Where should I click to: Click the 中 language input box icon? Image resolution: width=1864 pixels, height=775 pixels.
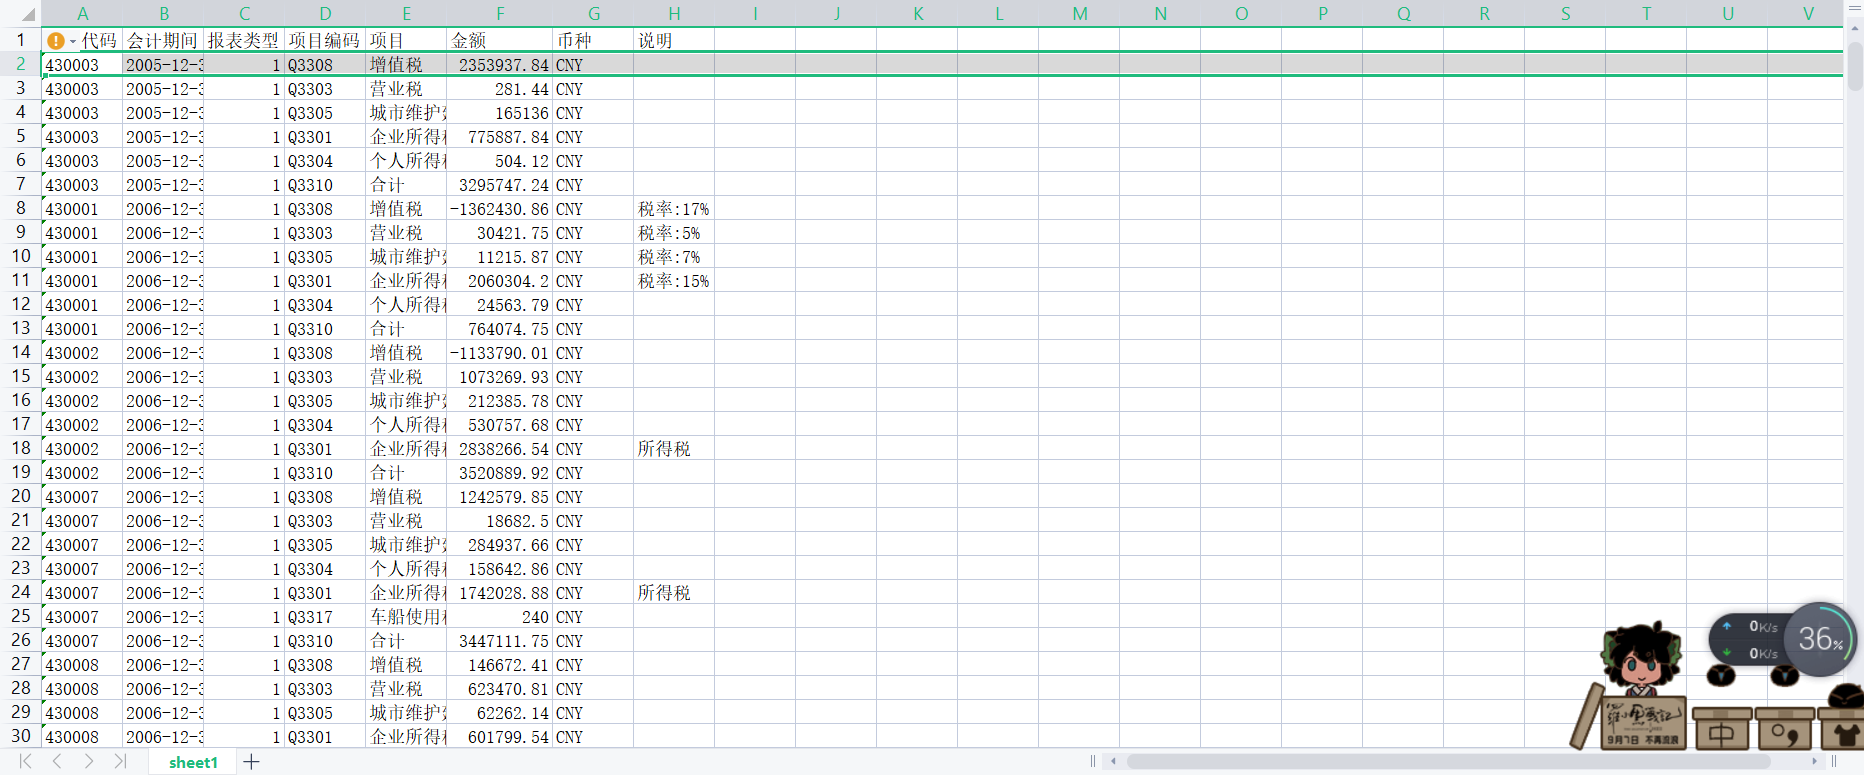(1721, 731)
